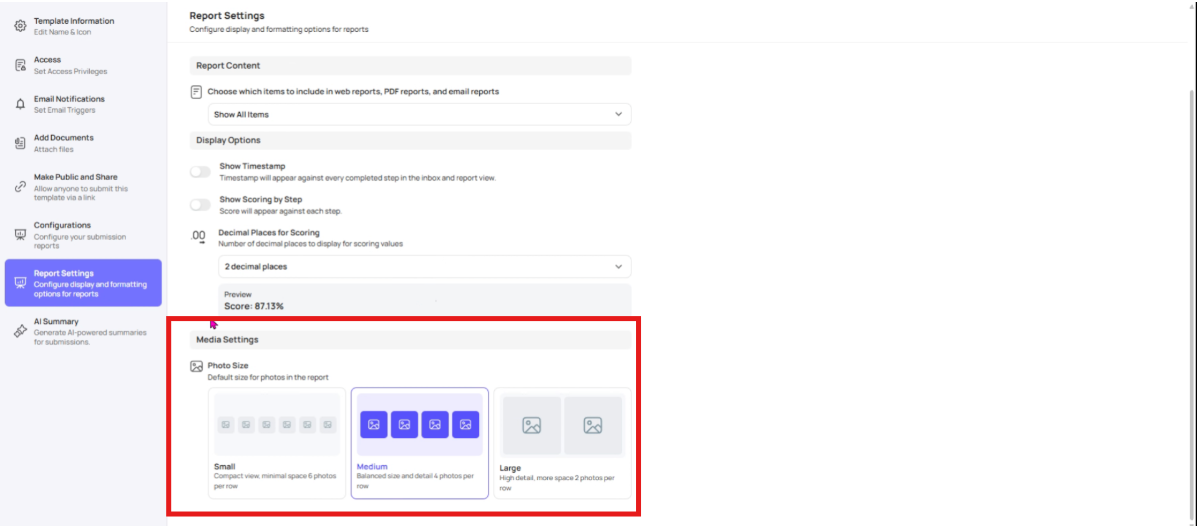Click the Access privileges icon
Image resolution: width=1197 pixels, height=526 pixels.
20,65
